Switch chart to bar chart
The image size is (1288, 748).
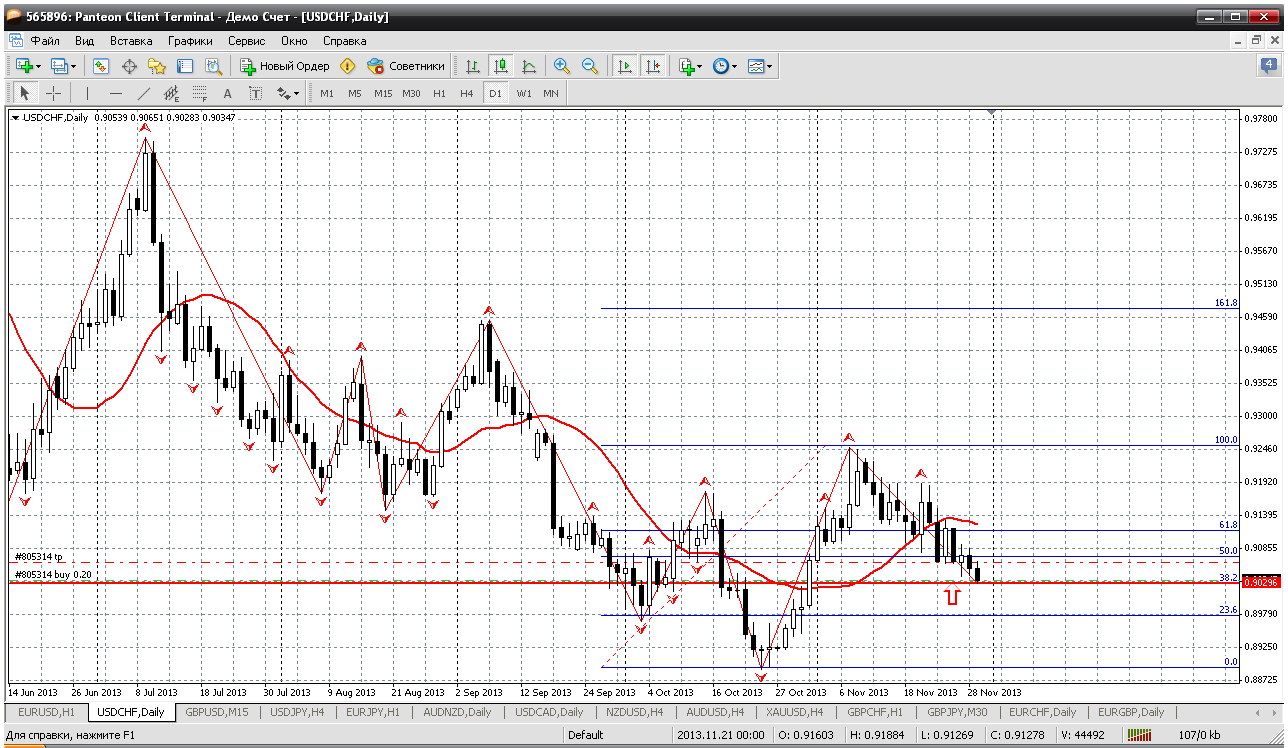pyautogui.click(x=473, y=66)
